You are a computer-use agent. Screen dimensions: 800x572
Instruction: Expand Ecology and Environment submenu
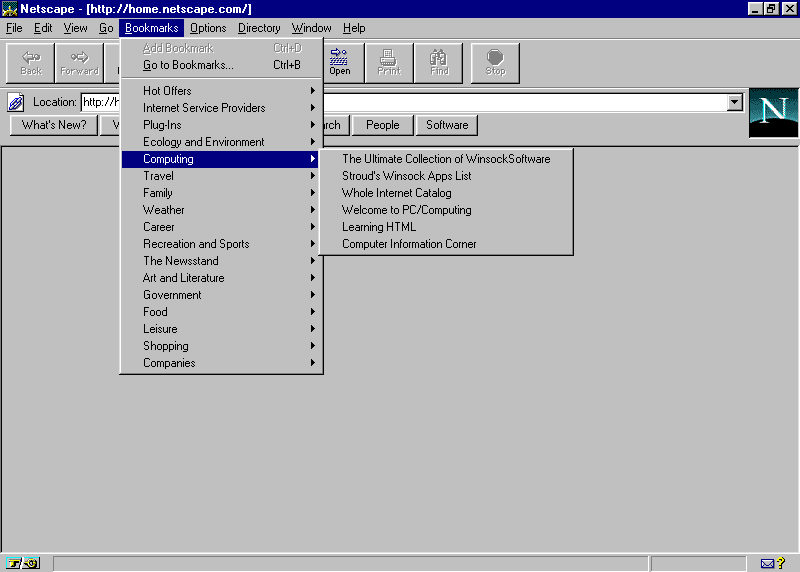tap(222, 142)
